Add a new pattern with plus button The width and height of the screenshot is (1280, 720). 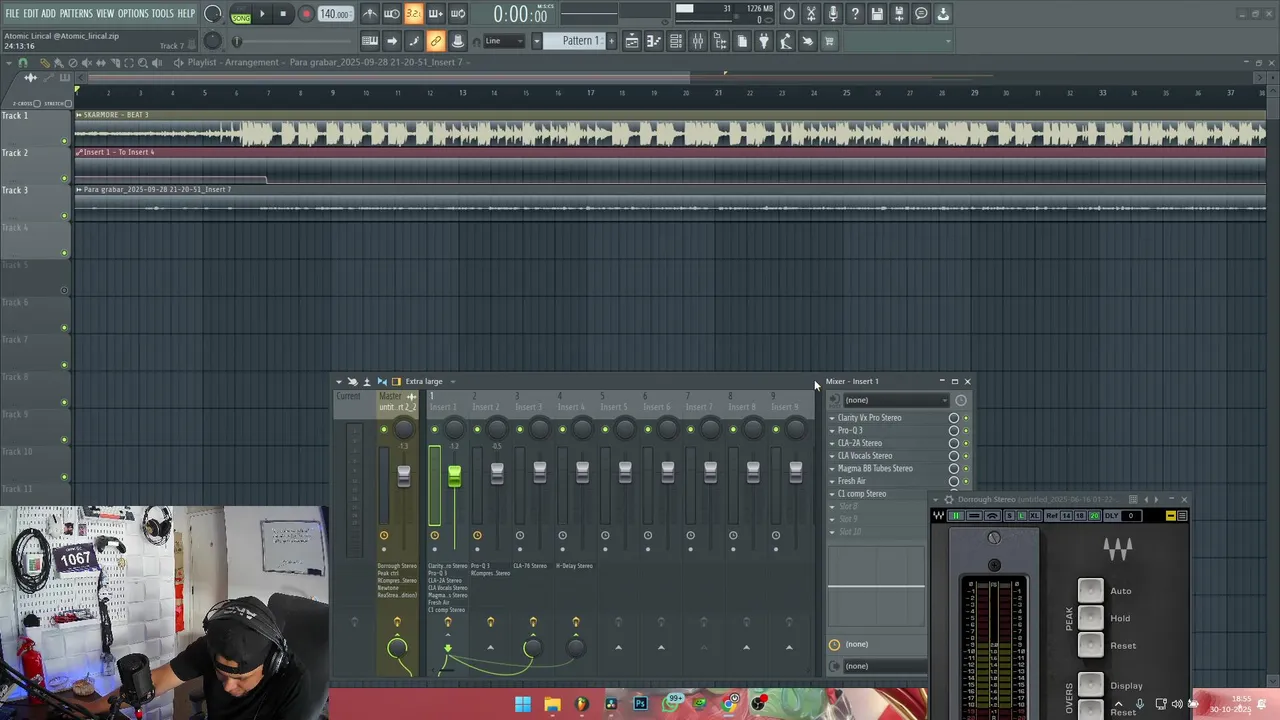pos(612,41)
